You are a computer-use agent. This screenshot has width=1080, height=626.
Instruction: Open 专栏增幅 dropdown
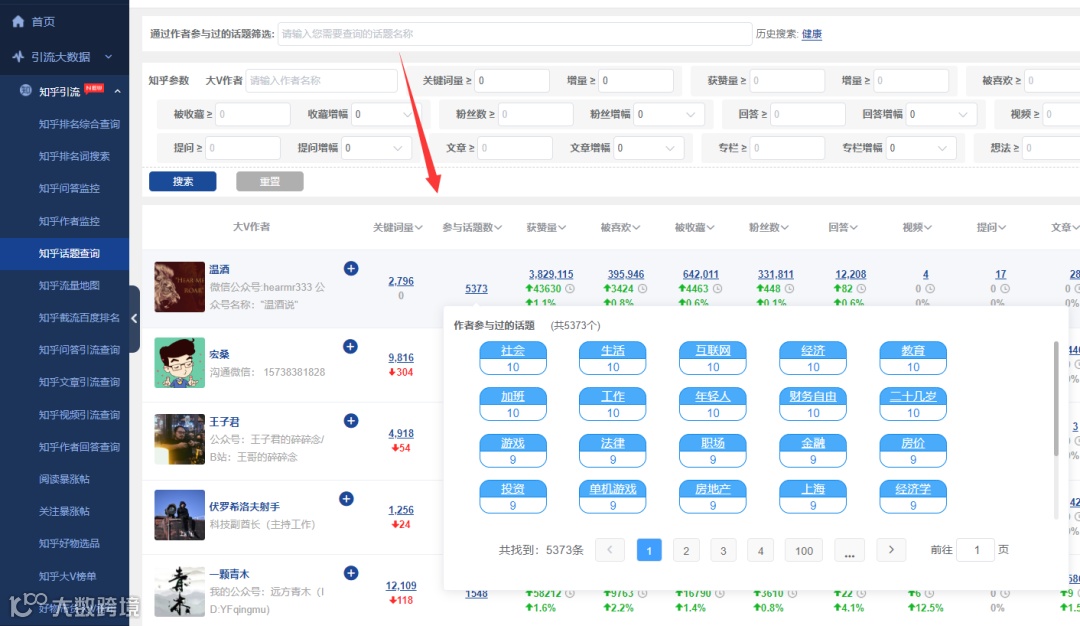point(921,148)
